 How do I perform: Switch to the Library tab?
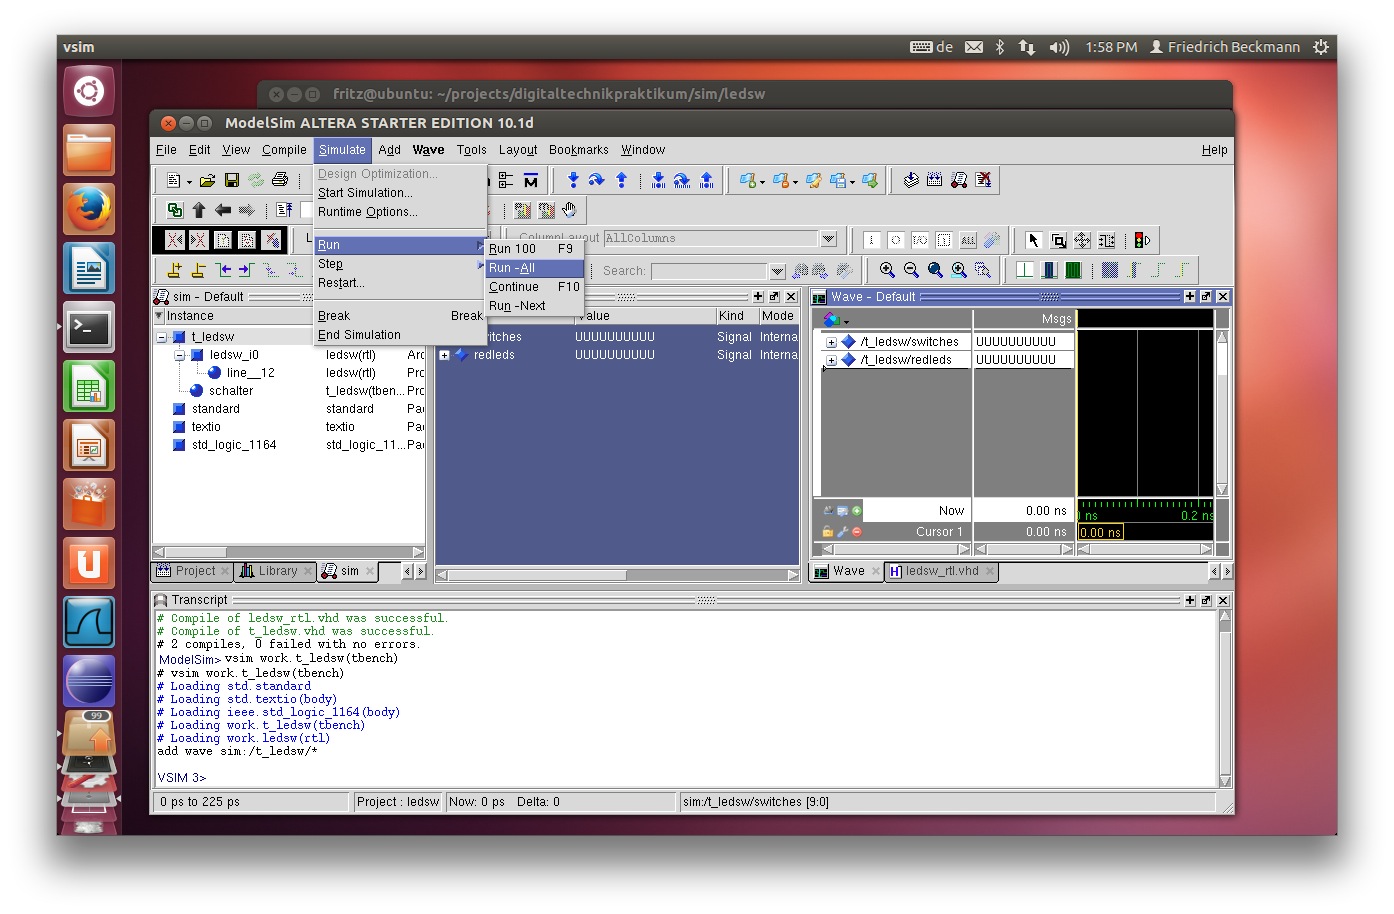[277, 571]
